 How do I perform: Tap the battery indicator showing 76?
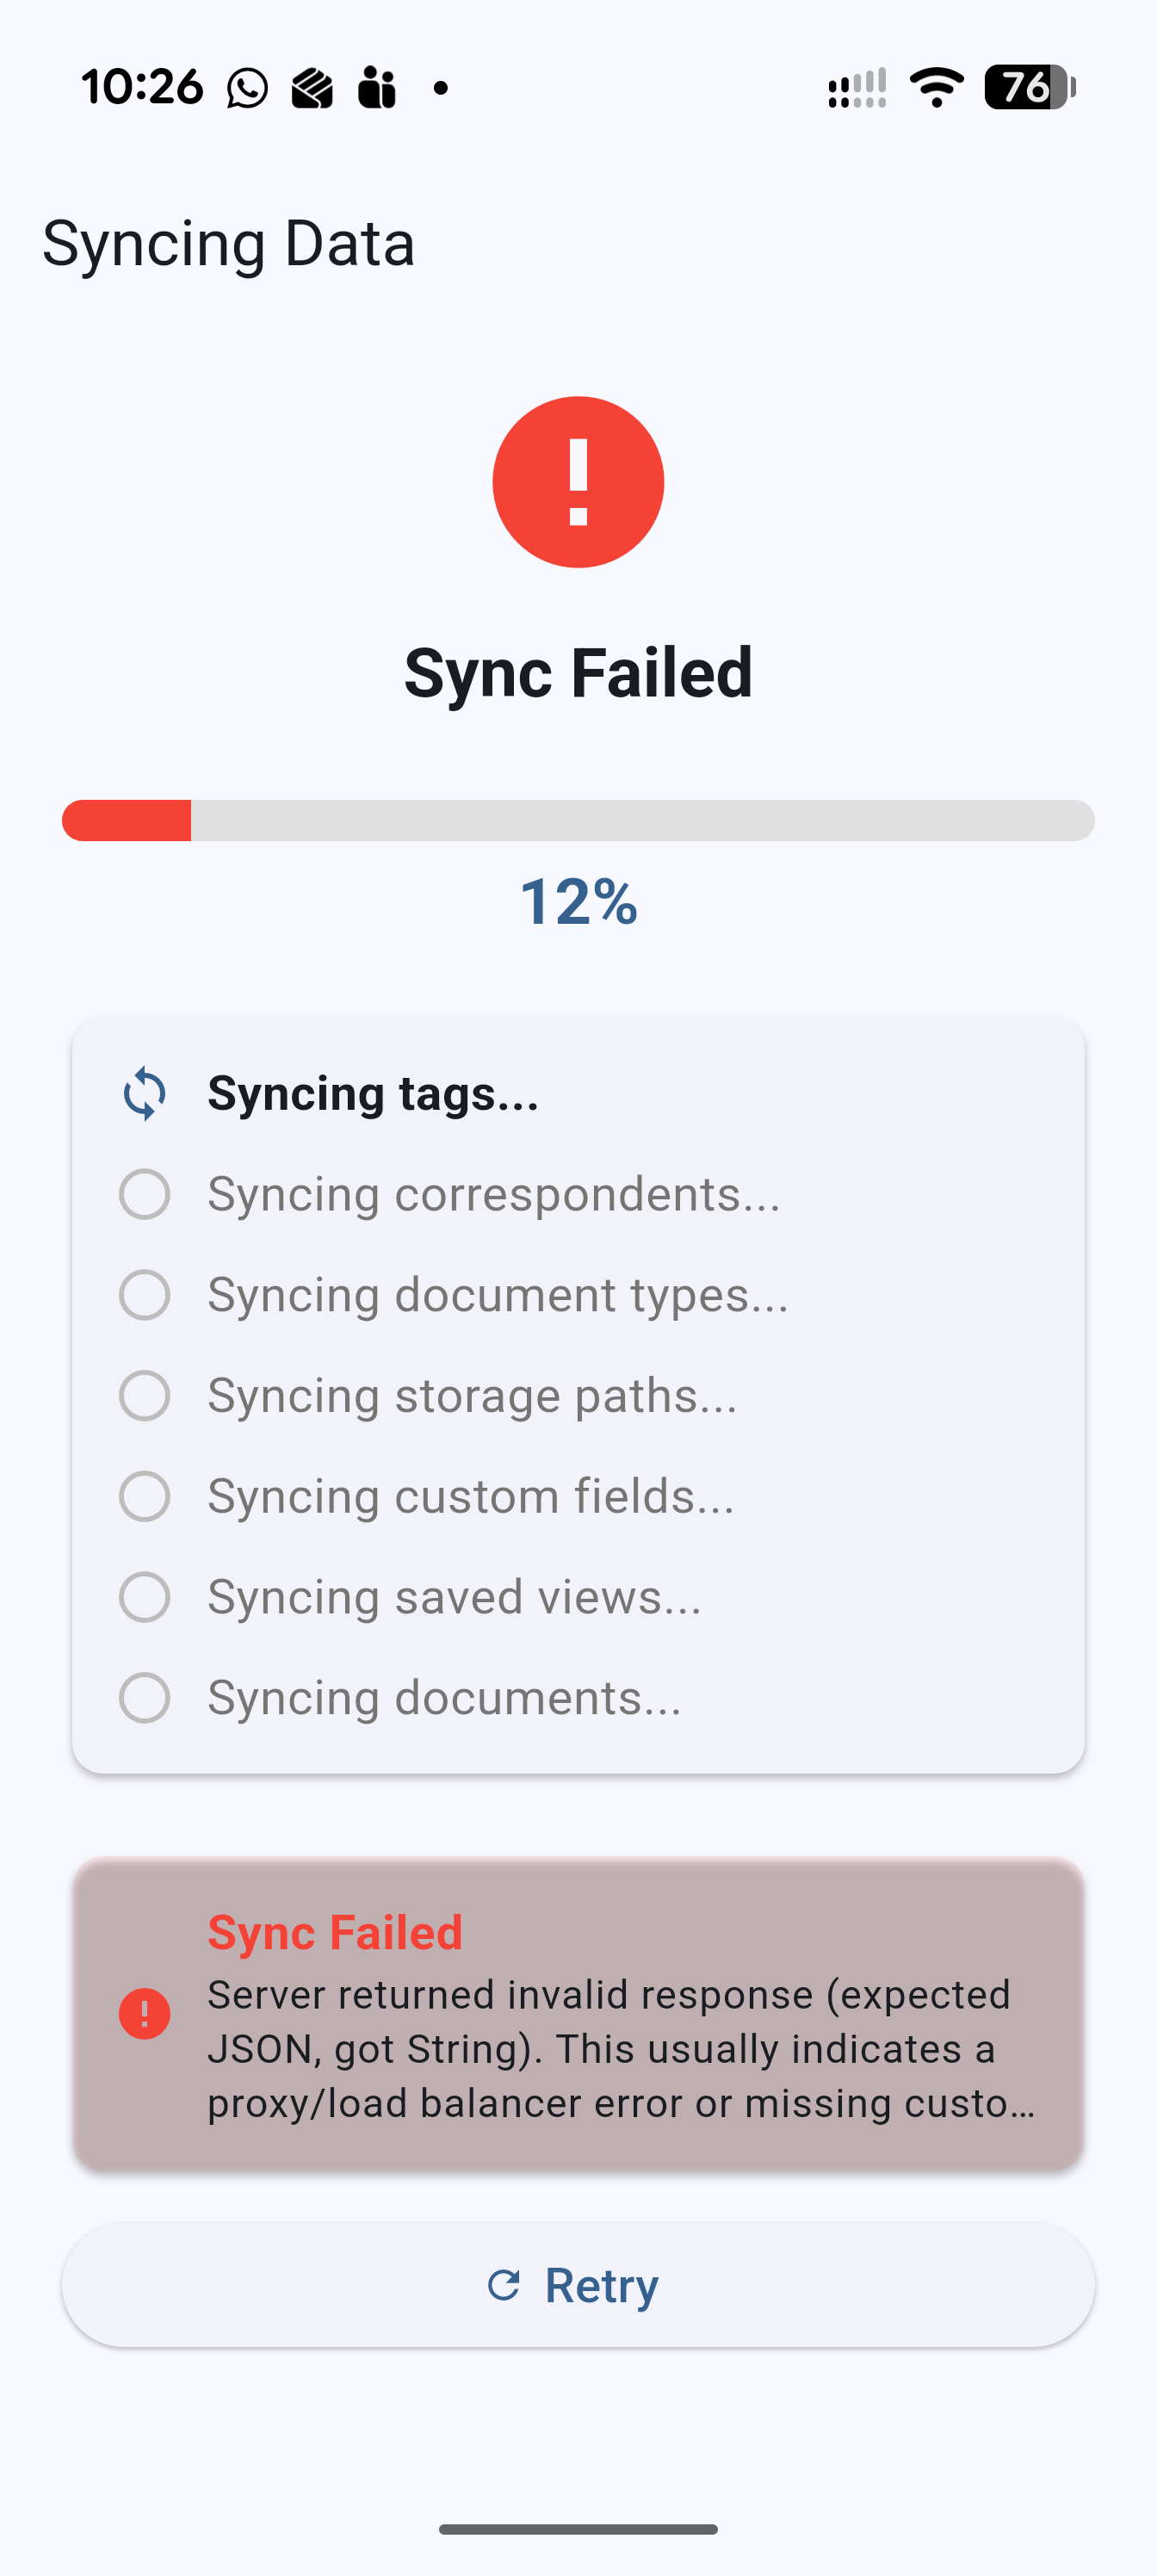(x=1028, y=88)
